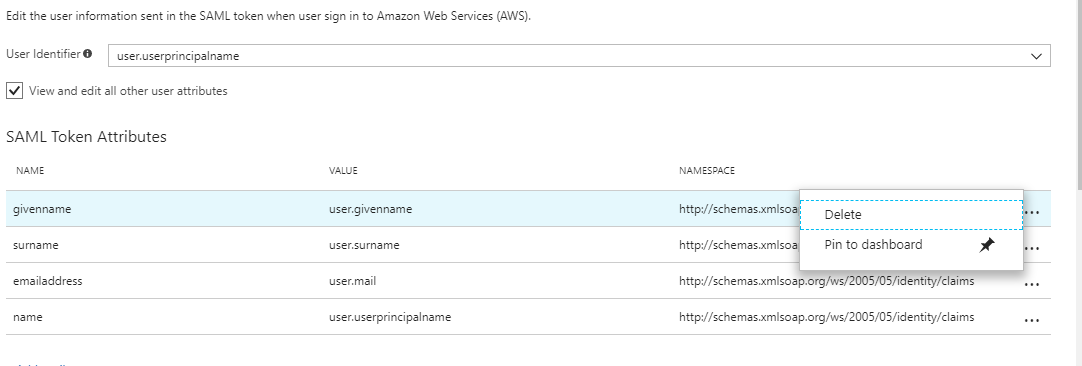Choose Pin to dashboard menu entry
1082x366 pixels.
coord(911,244)
